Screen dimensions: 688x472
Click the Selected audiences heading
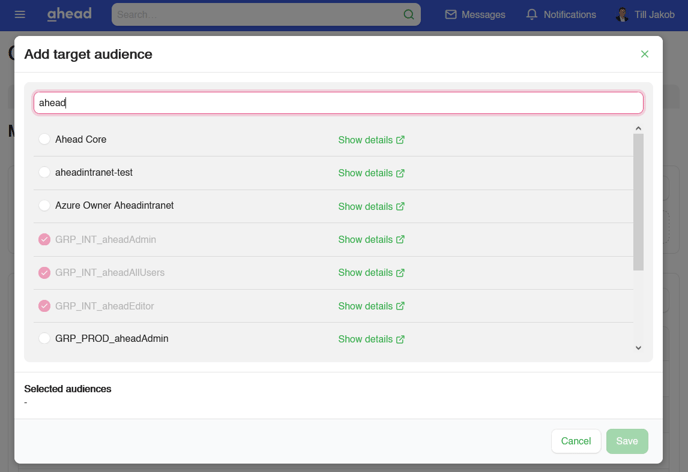(x=68, y=389)
